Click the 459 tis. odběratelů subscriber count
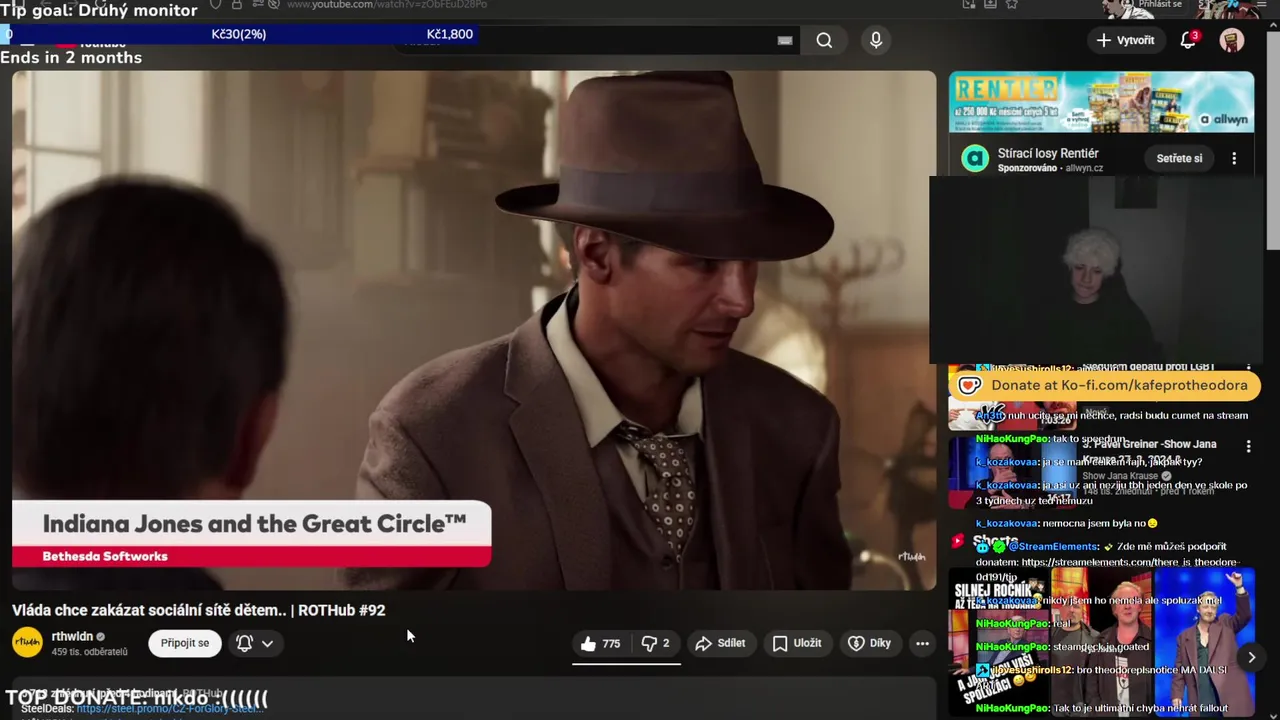The height and width of the screenshot is (720, 1280). click(90, 652)
